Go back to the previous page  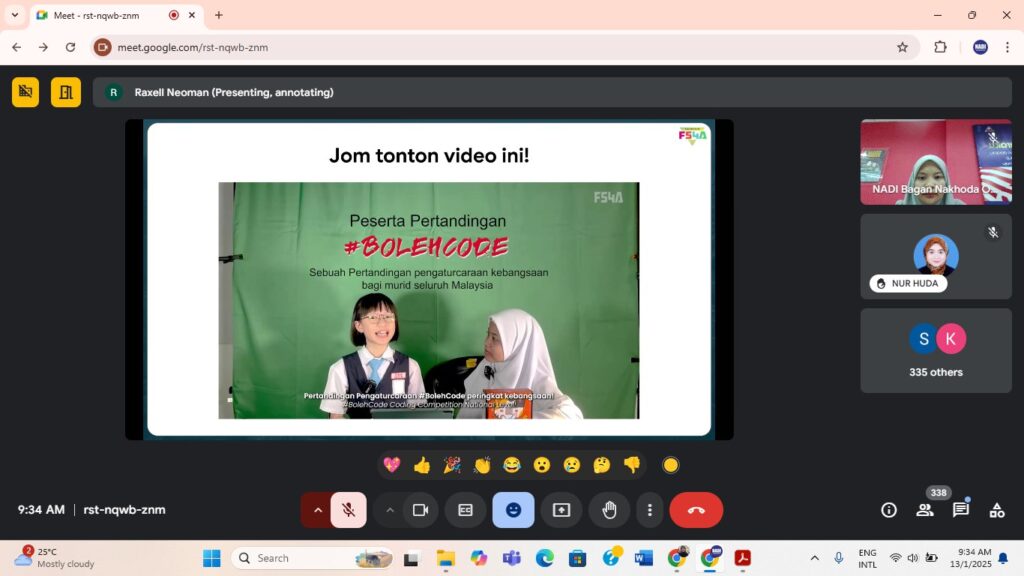(x=16, y=47)
